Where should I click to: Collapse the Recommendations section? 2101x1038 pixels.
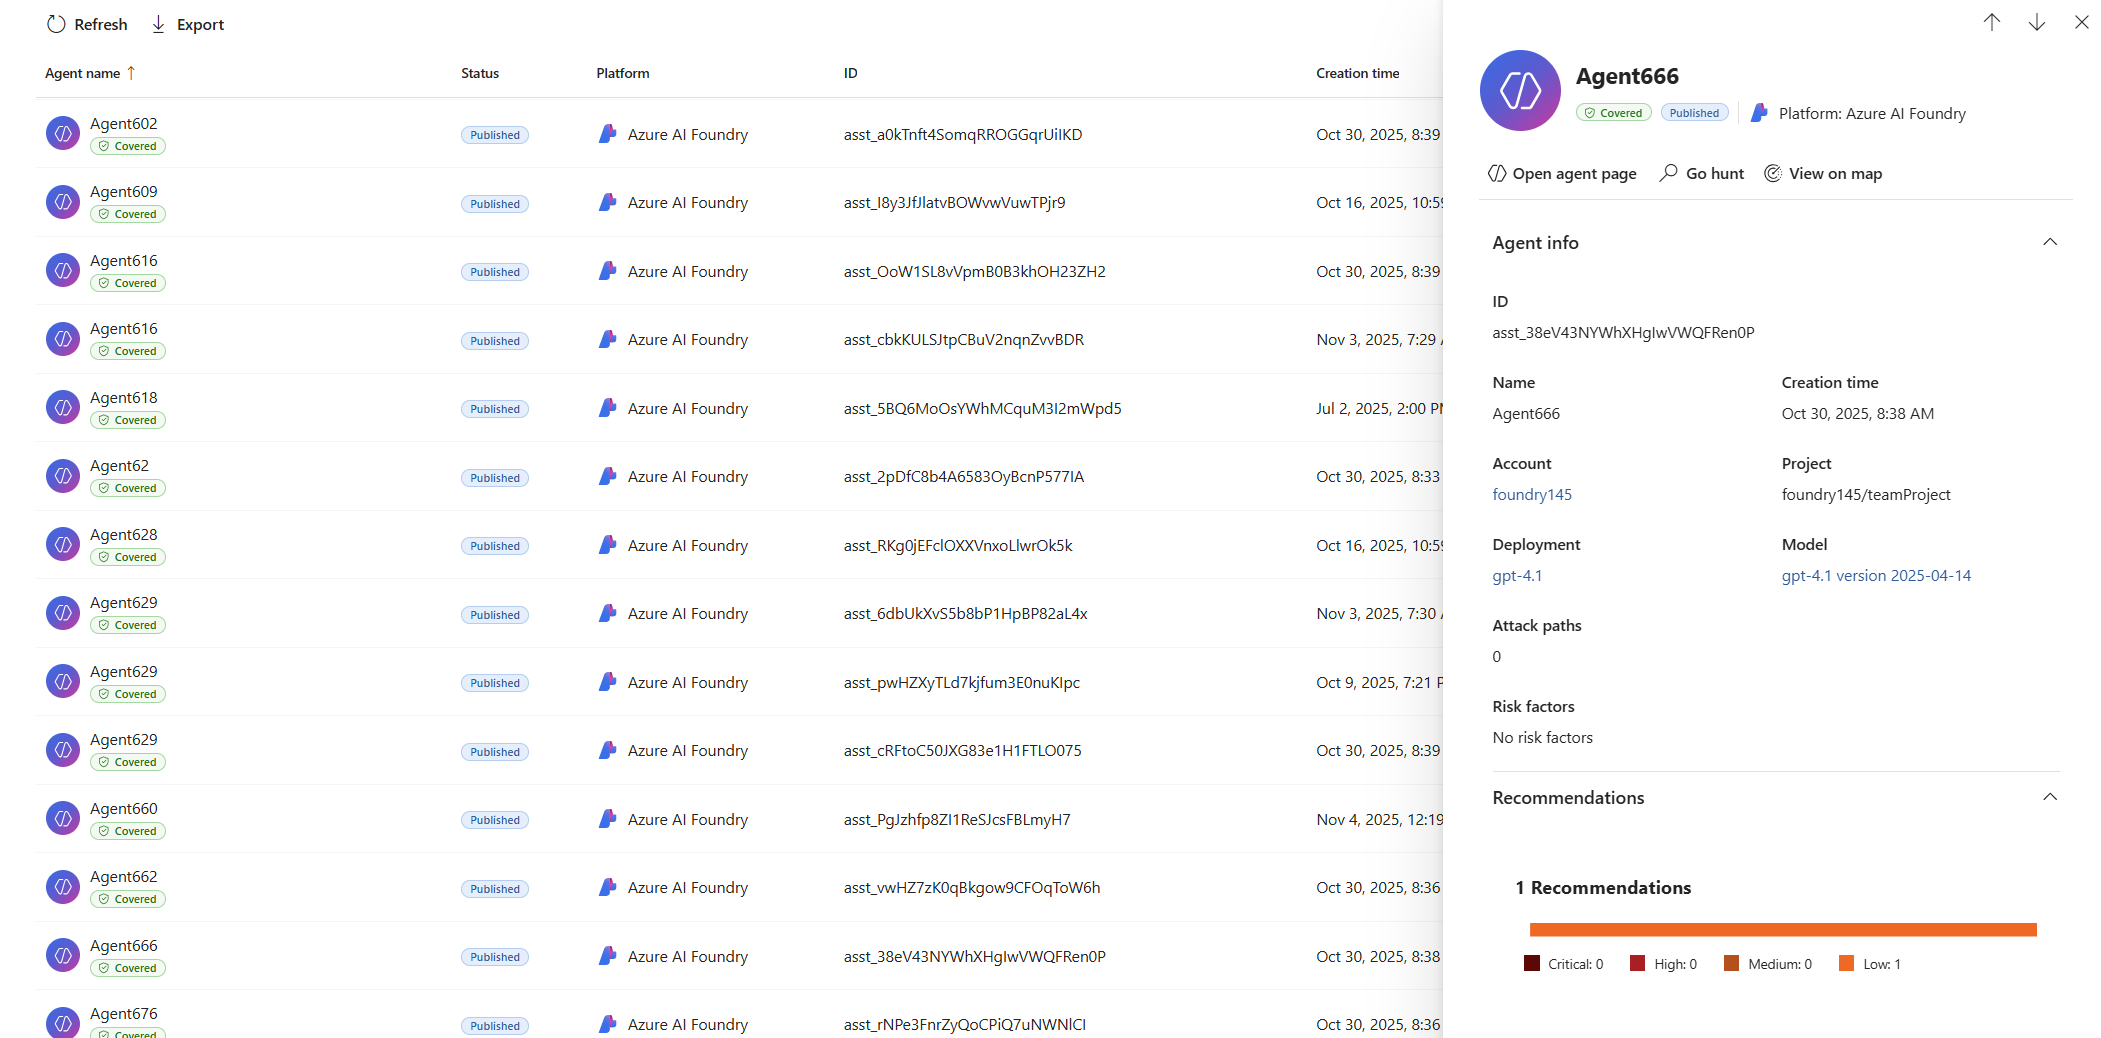2050,797
